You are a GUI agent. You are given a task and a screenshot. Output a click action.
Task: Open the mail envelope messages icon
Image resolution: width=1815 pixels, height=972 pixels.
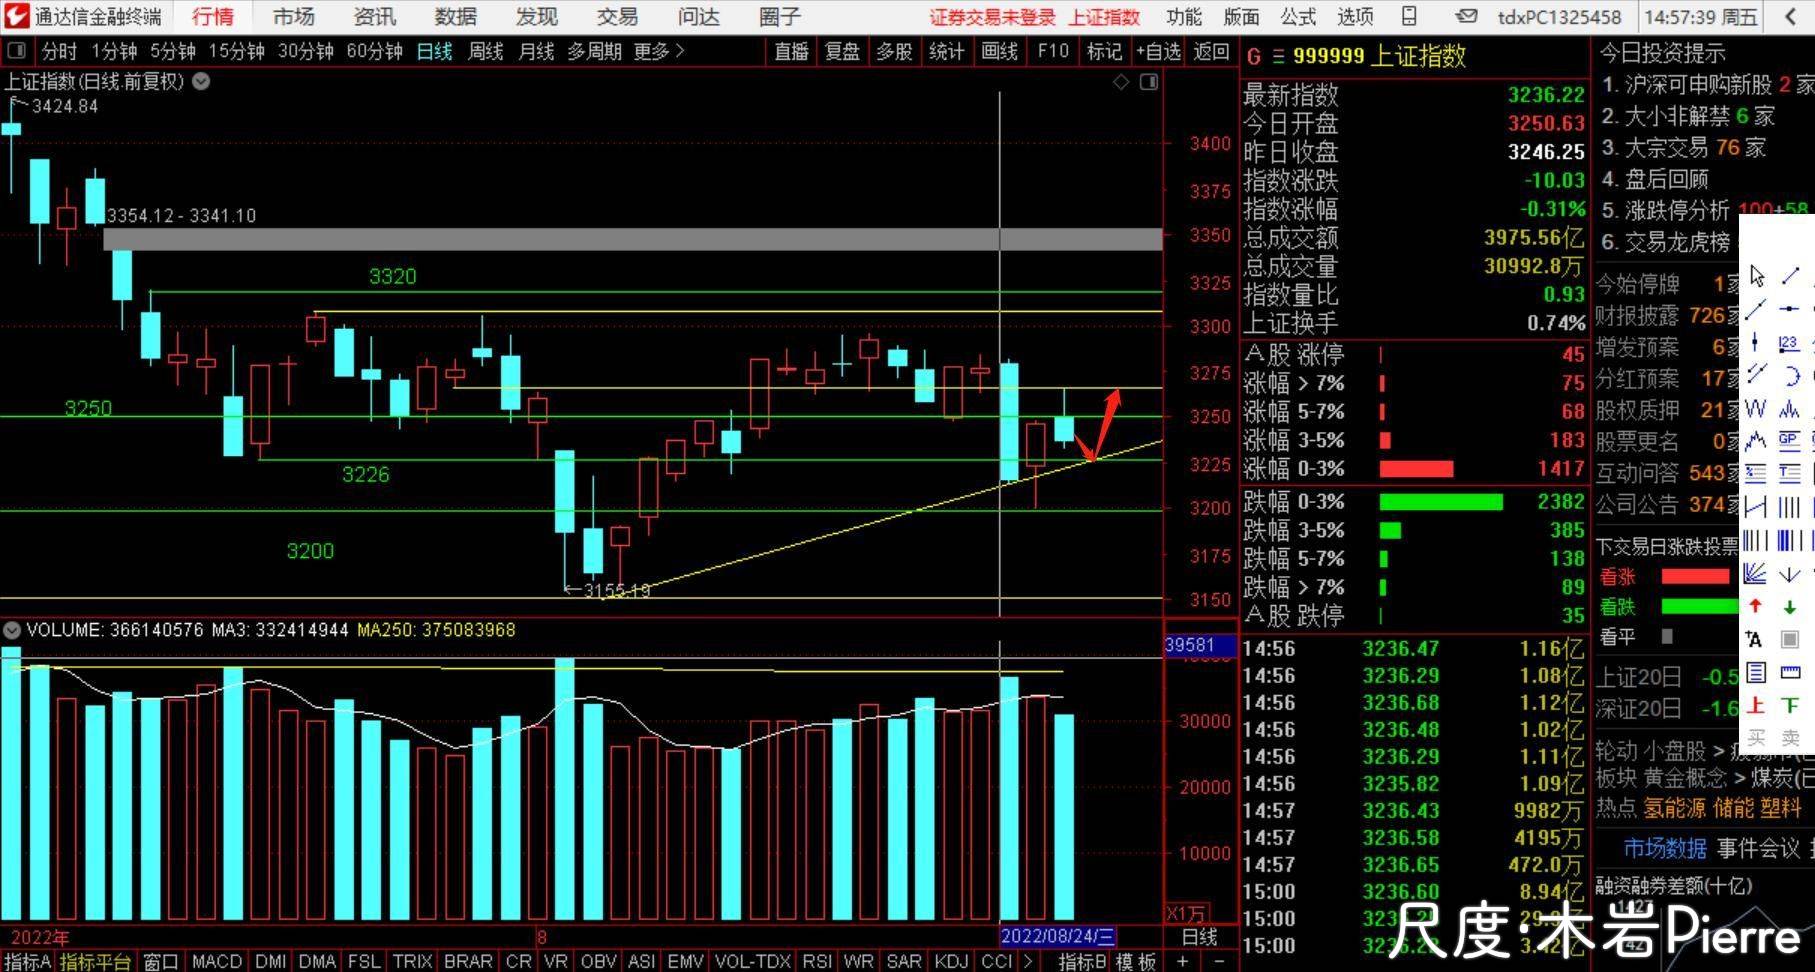point(1466,16)
